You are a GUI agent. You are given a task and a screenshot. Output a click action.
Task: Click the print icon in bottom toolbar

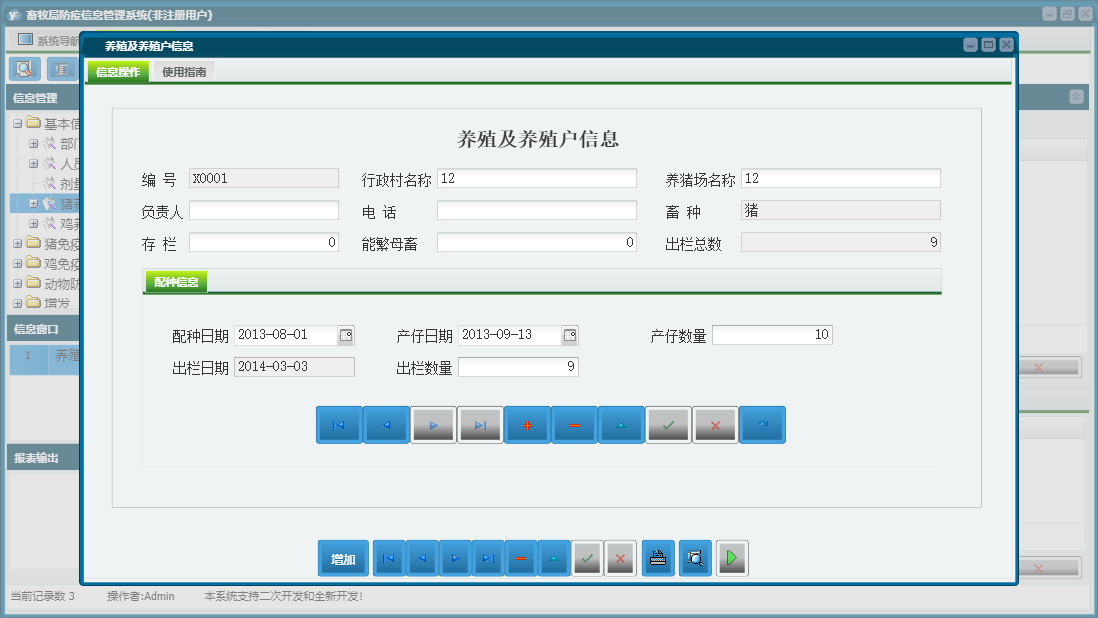(x=657, y=559)
